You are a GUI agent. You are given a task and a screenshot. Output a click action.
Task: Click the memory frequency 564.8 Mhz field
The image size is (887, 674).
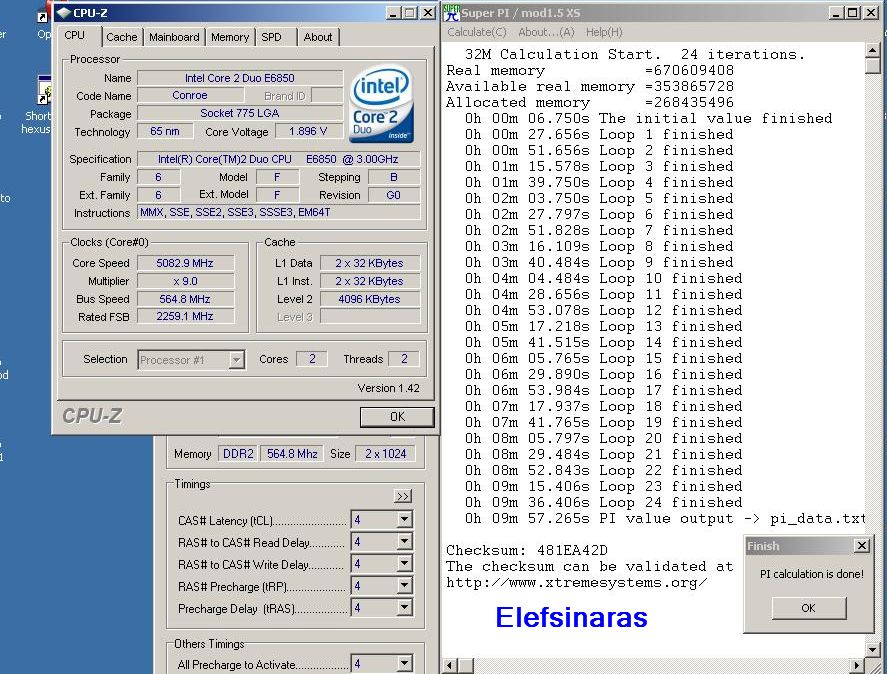click(x=292, y=454)
